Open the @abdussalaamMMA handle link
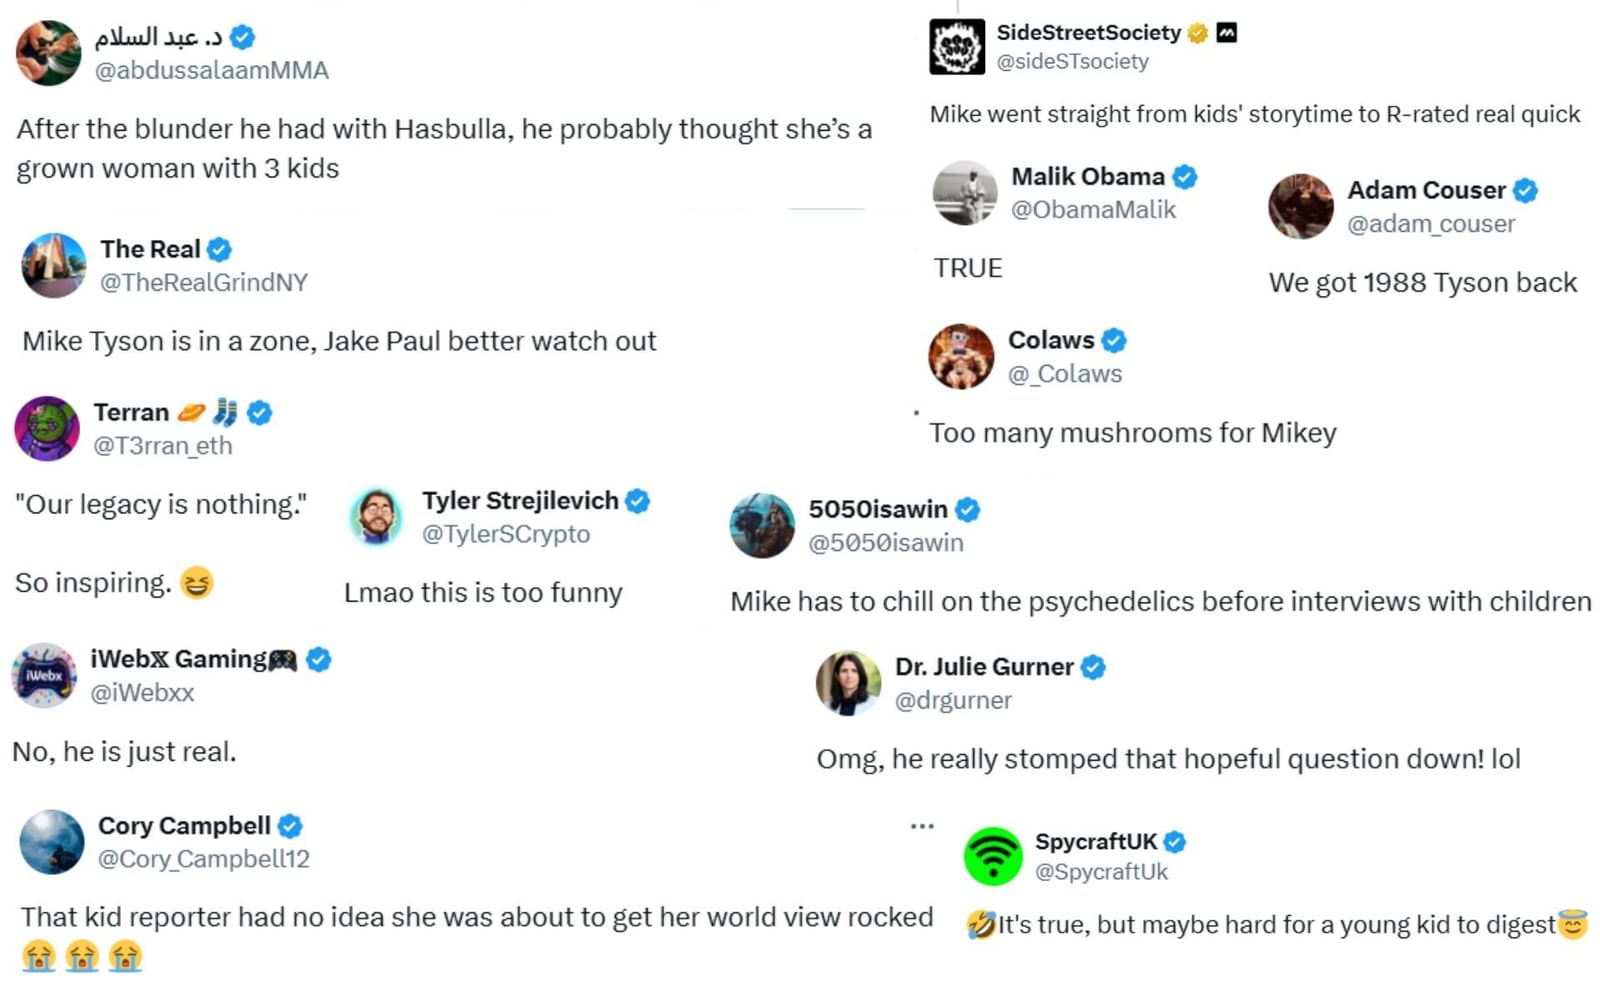The width and height of the screenshot is (1600, 1000). click(x=211, y=70)
